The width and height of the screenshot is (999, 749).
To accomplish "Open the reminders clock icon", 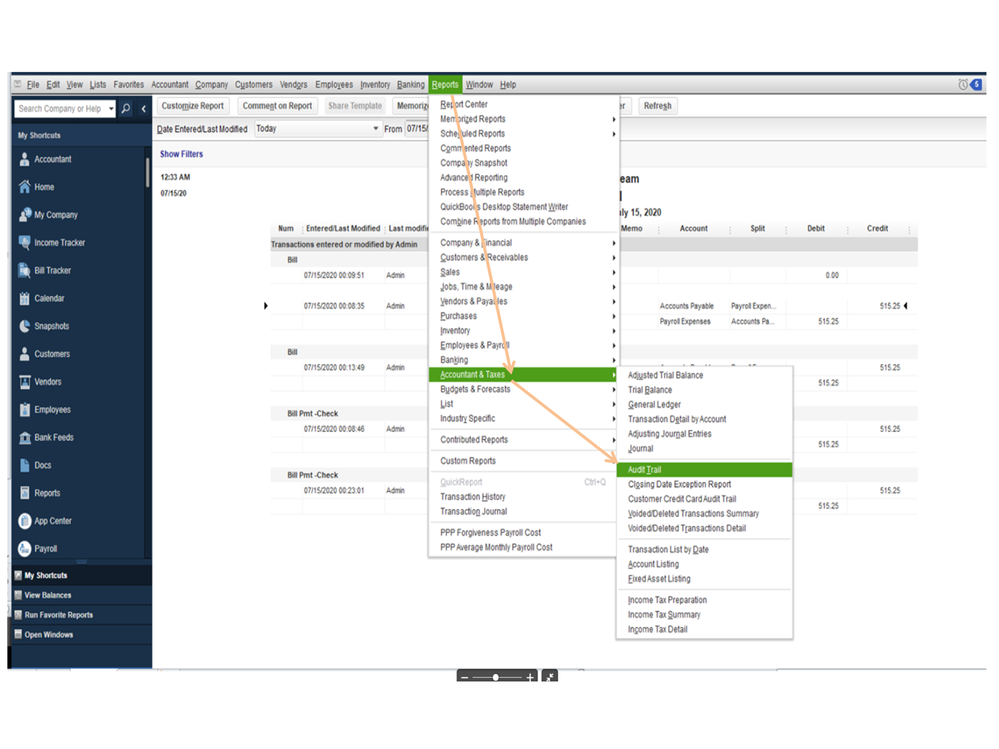I will point(963,85).
